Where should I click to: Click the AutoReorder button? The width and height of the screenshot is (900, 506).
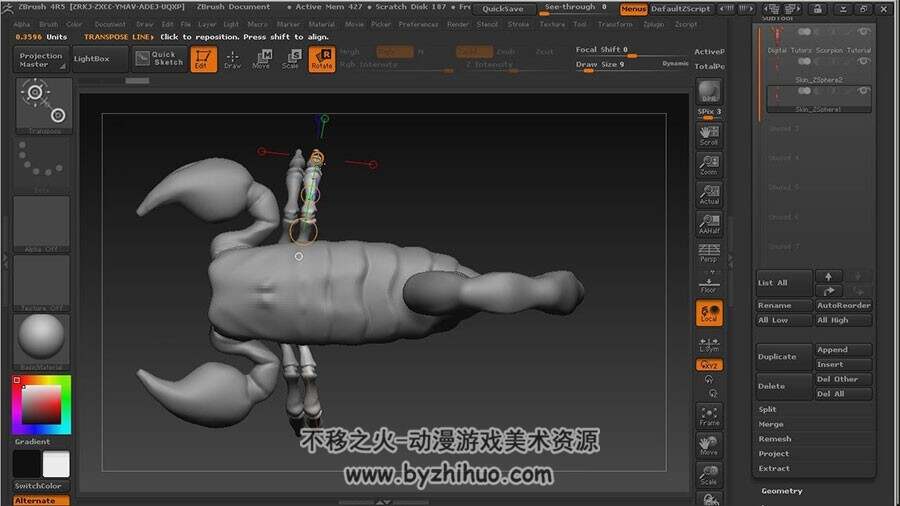click(844, 306)
